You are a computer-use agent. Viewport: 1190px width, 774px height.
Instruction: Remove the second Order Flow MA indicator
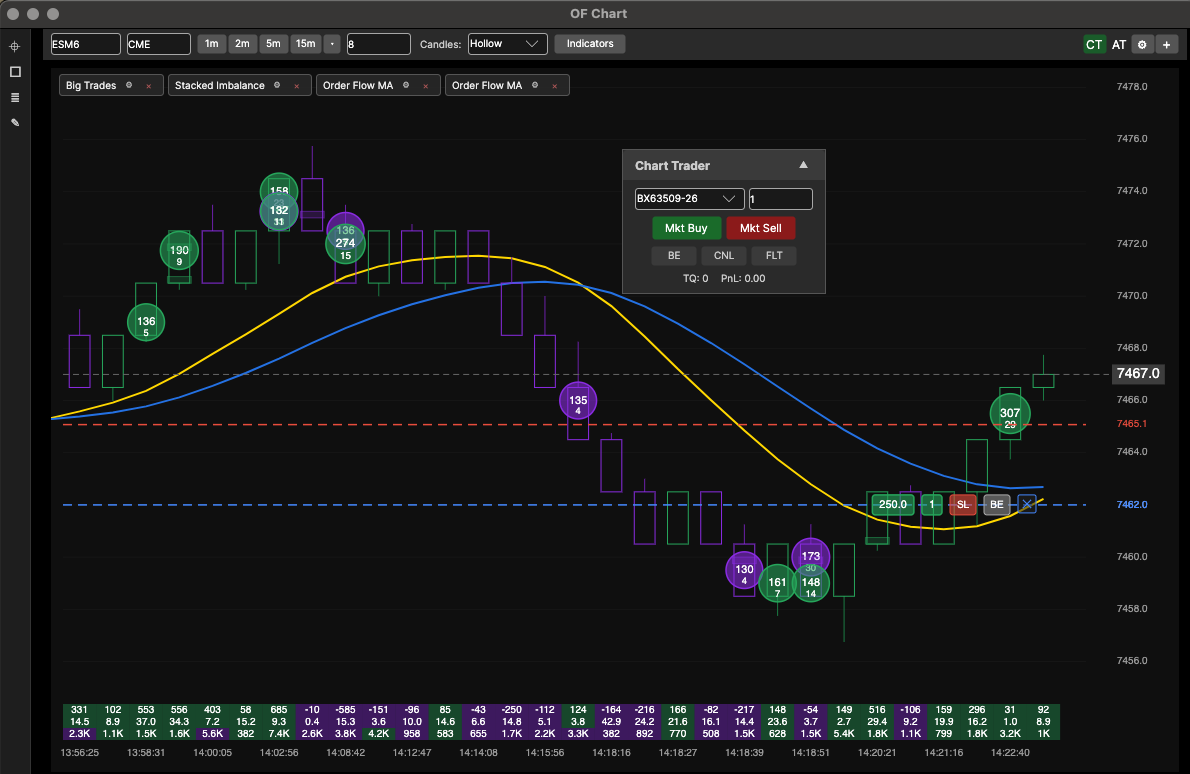click(555, 86)
